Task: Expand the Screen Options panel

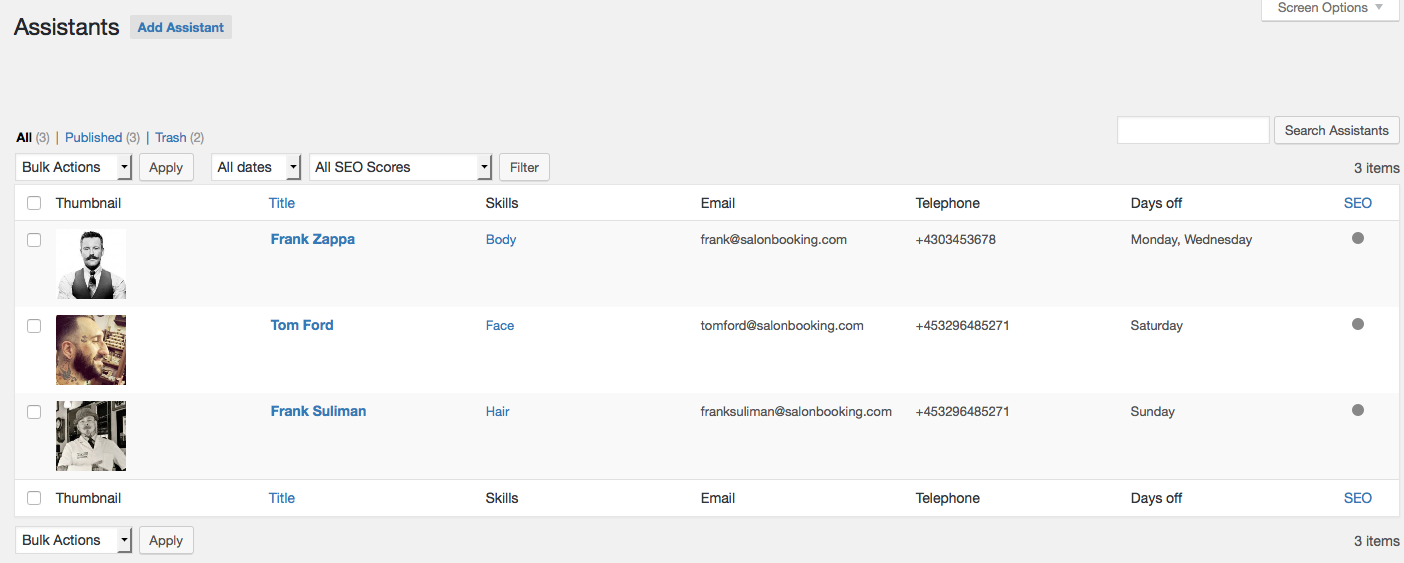Action: point(1330,8)
